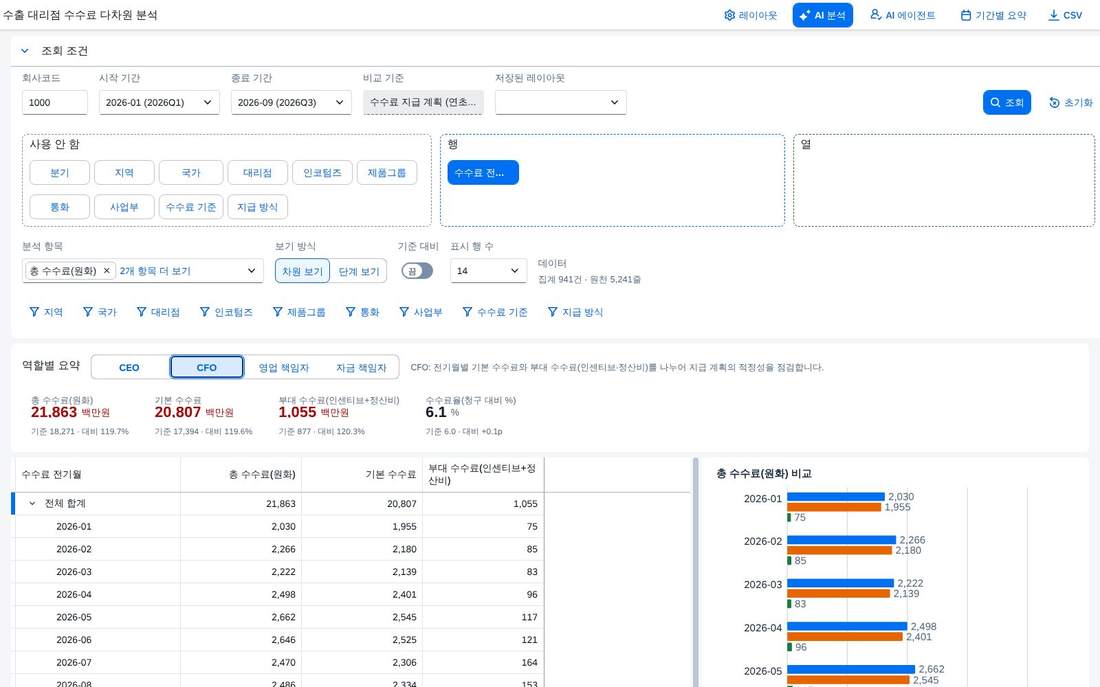Click the 총 수수료(원화) 21,863 KPI value
The height and width of the screenshot is (687, 1100).
[54, 413]
